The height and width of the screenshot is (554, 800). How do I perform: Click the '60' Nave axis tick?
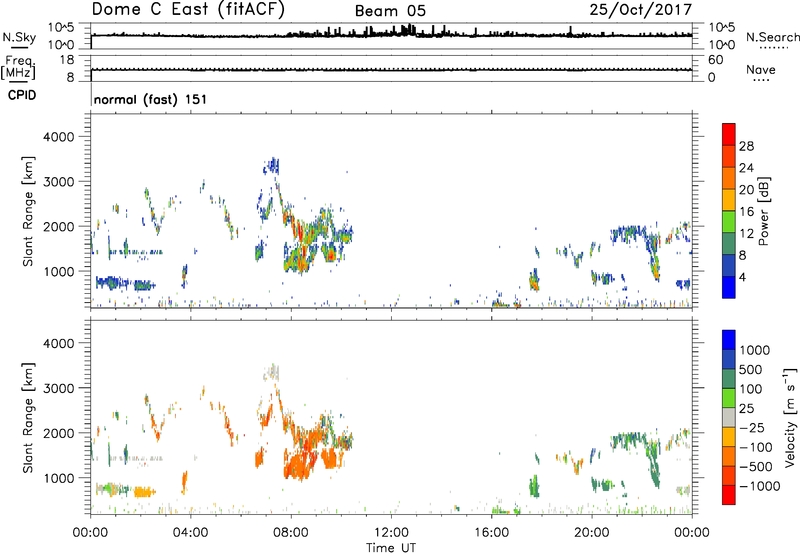715,60
